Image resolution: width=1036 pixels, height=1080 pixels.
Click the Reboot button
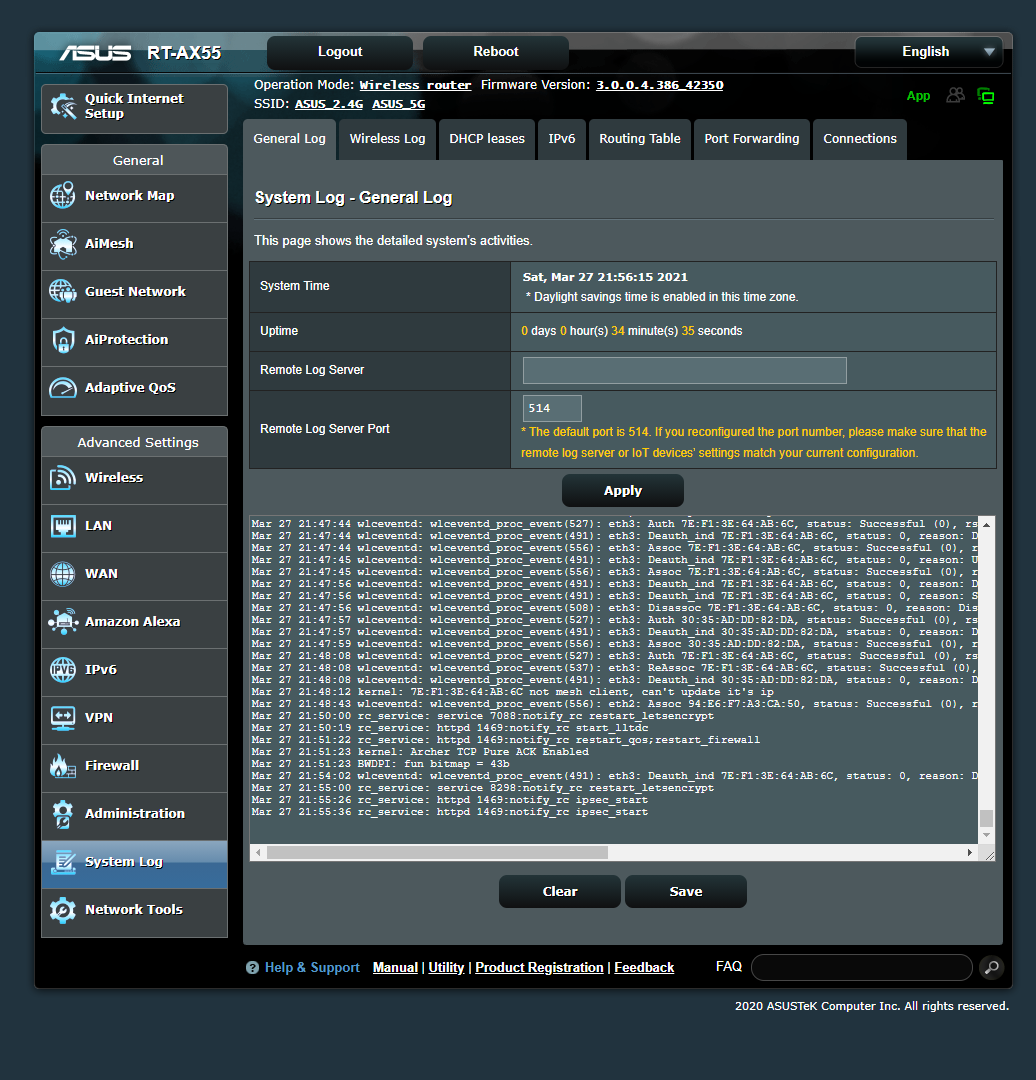(495, 52)
